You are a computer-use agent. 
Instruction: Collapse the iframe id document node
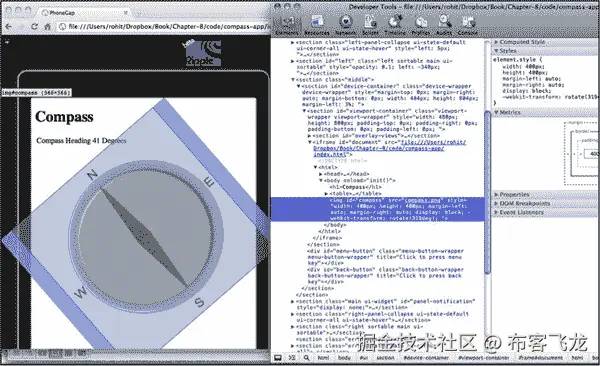[x=310, y=142]
